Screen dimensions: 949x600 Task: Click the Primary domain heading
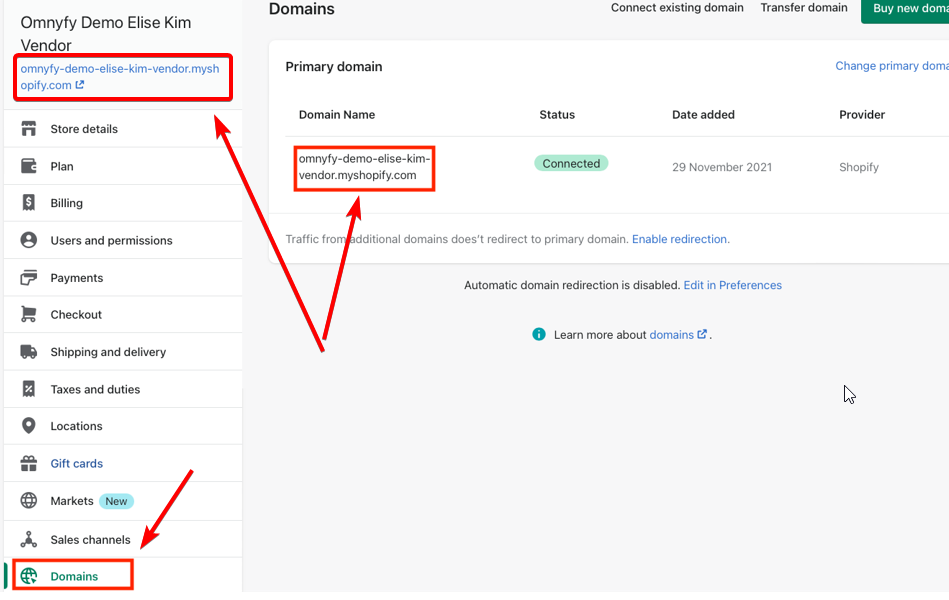pos(333,67)
